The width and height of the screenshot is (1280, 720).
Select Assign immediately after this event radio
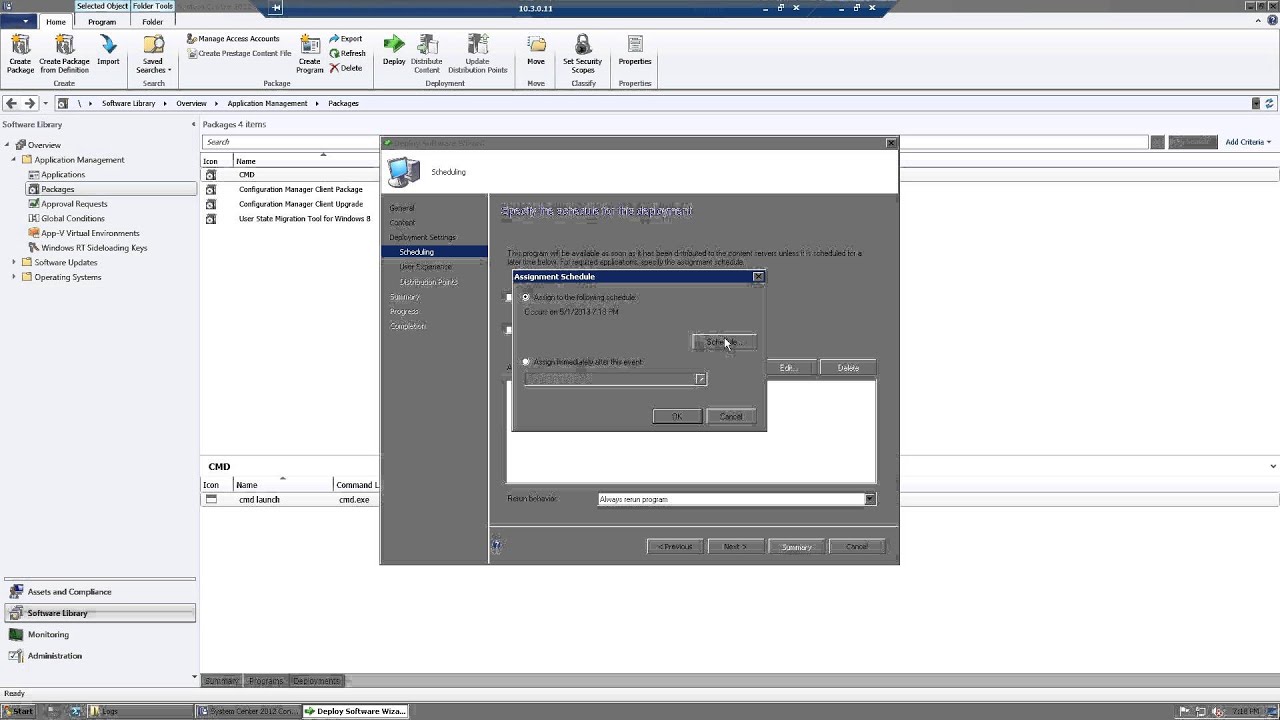point(526,362)
